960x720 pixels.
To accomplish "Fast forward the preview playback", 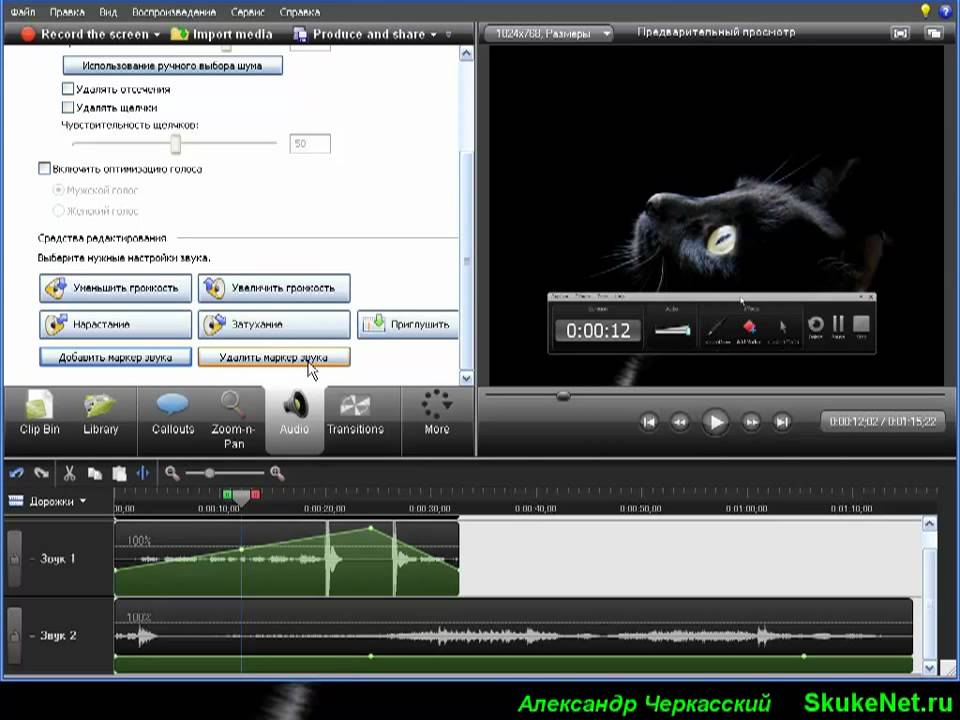I will [x=751, y=422].
